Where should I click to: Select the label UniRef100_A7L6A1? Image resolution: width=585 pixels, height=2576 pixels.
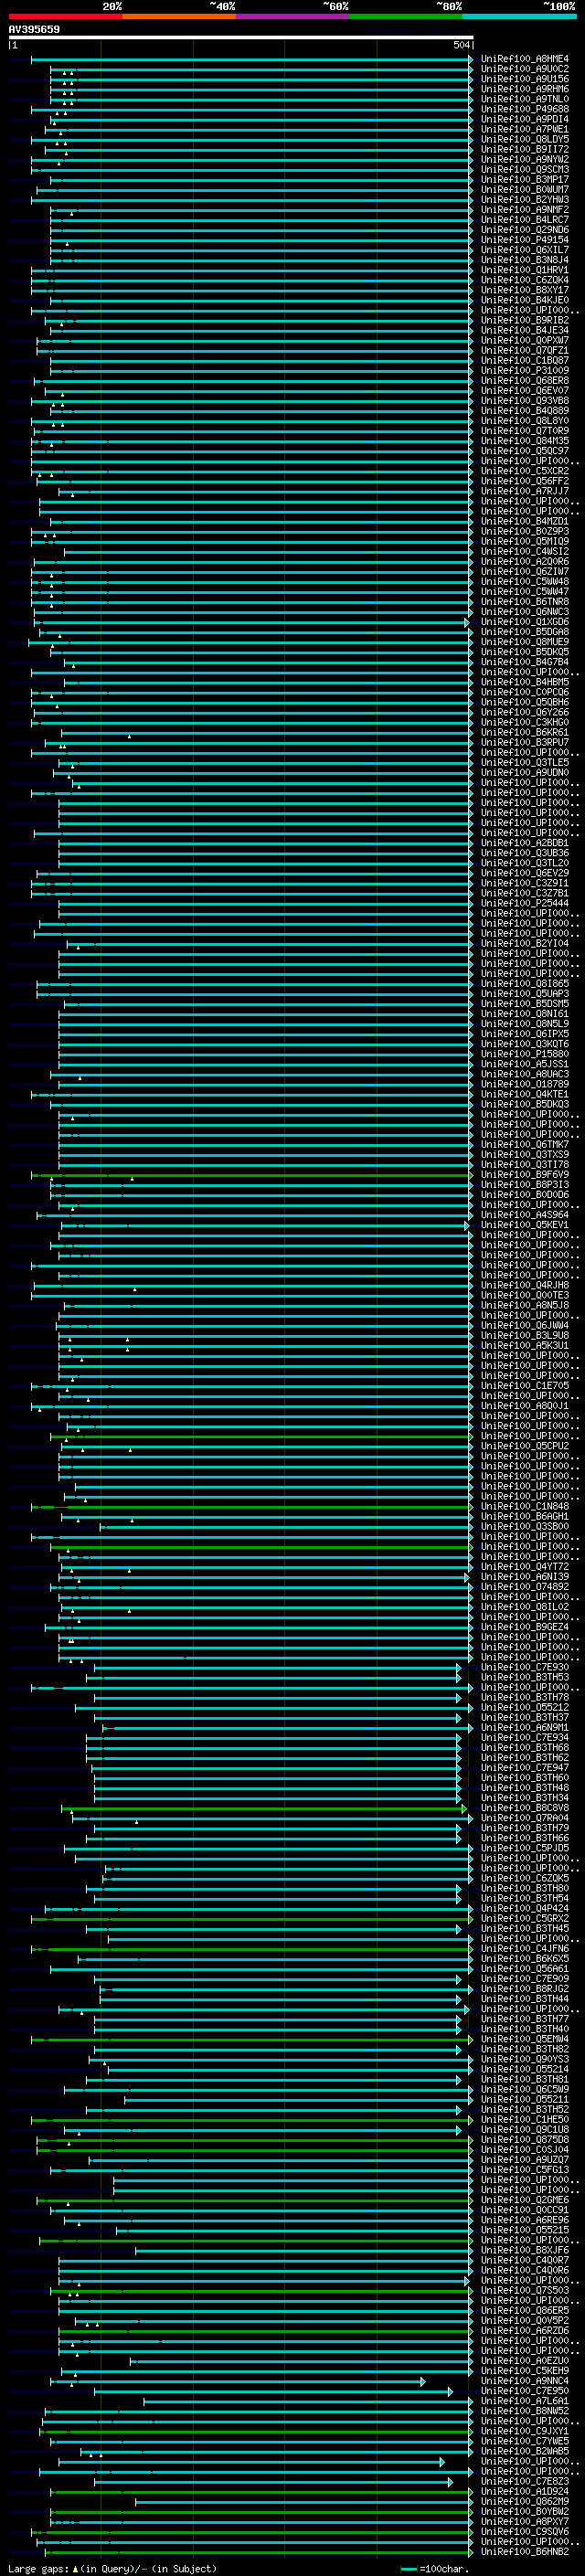525,2401
